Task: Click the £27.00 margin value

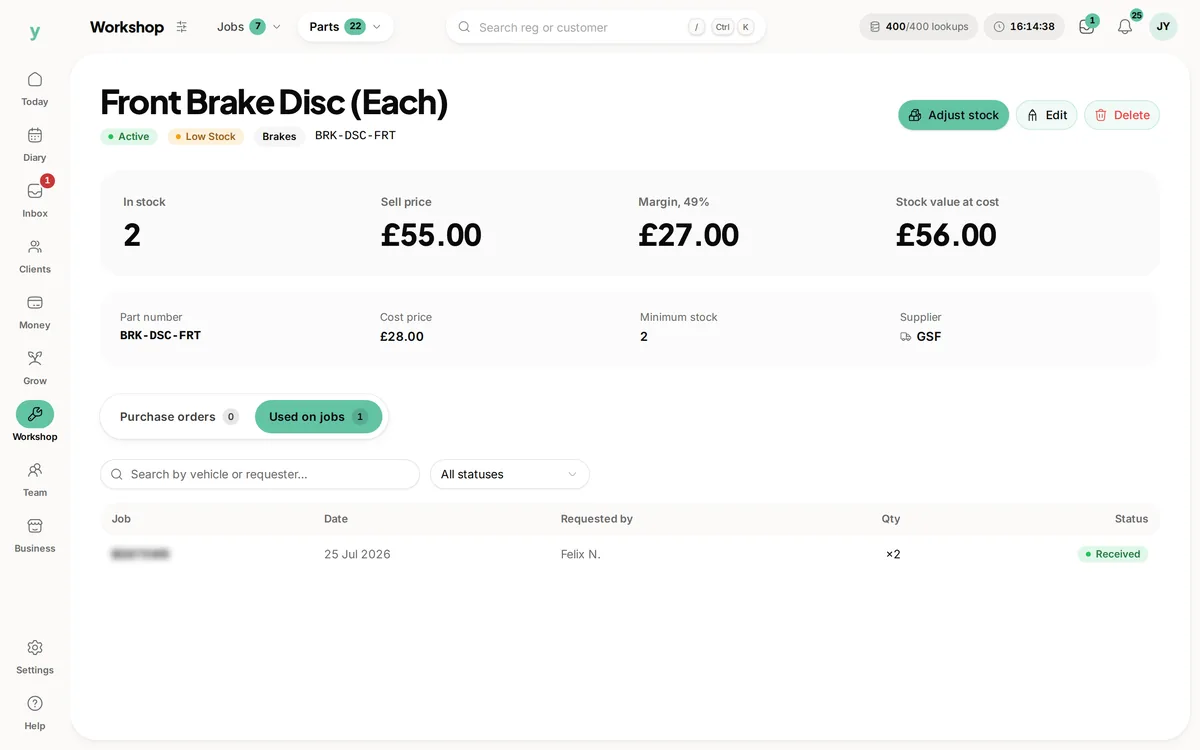Action: [689, 235]
